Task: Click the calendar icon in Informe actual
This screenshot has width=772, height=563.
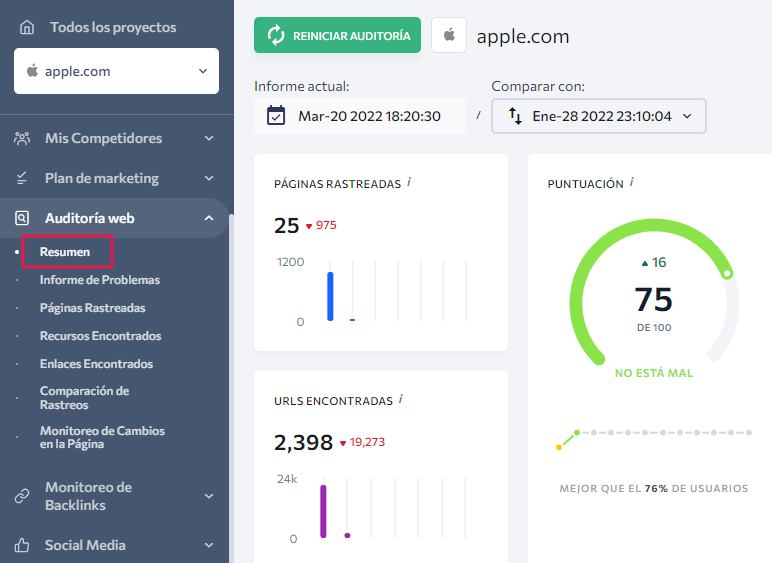Action: (276, 116)
